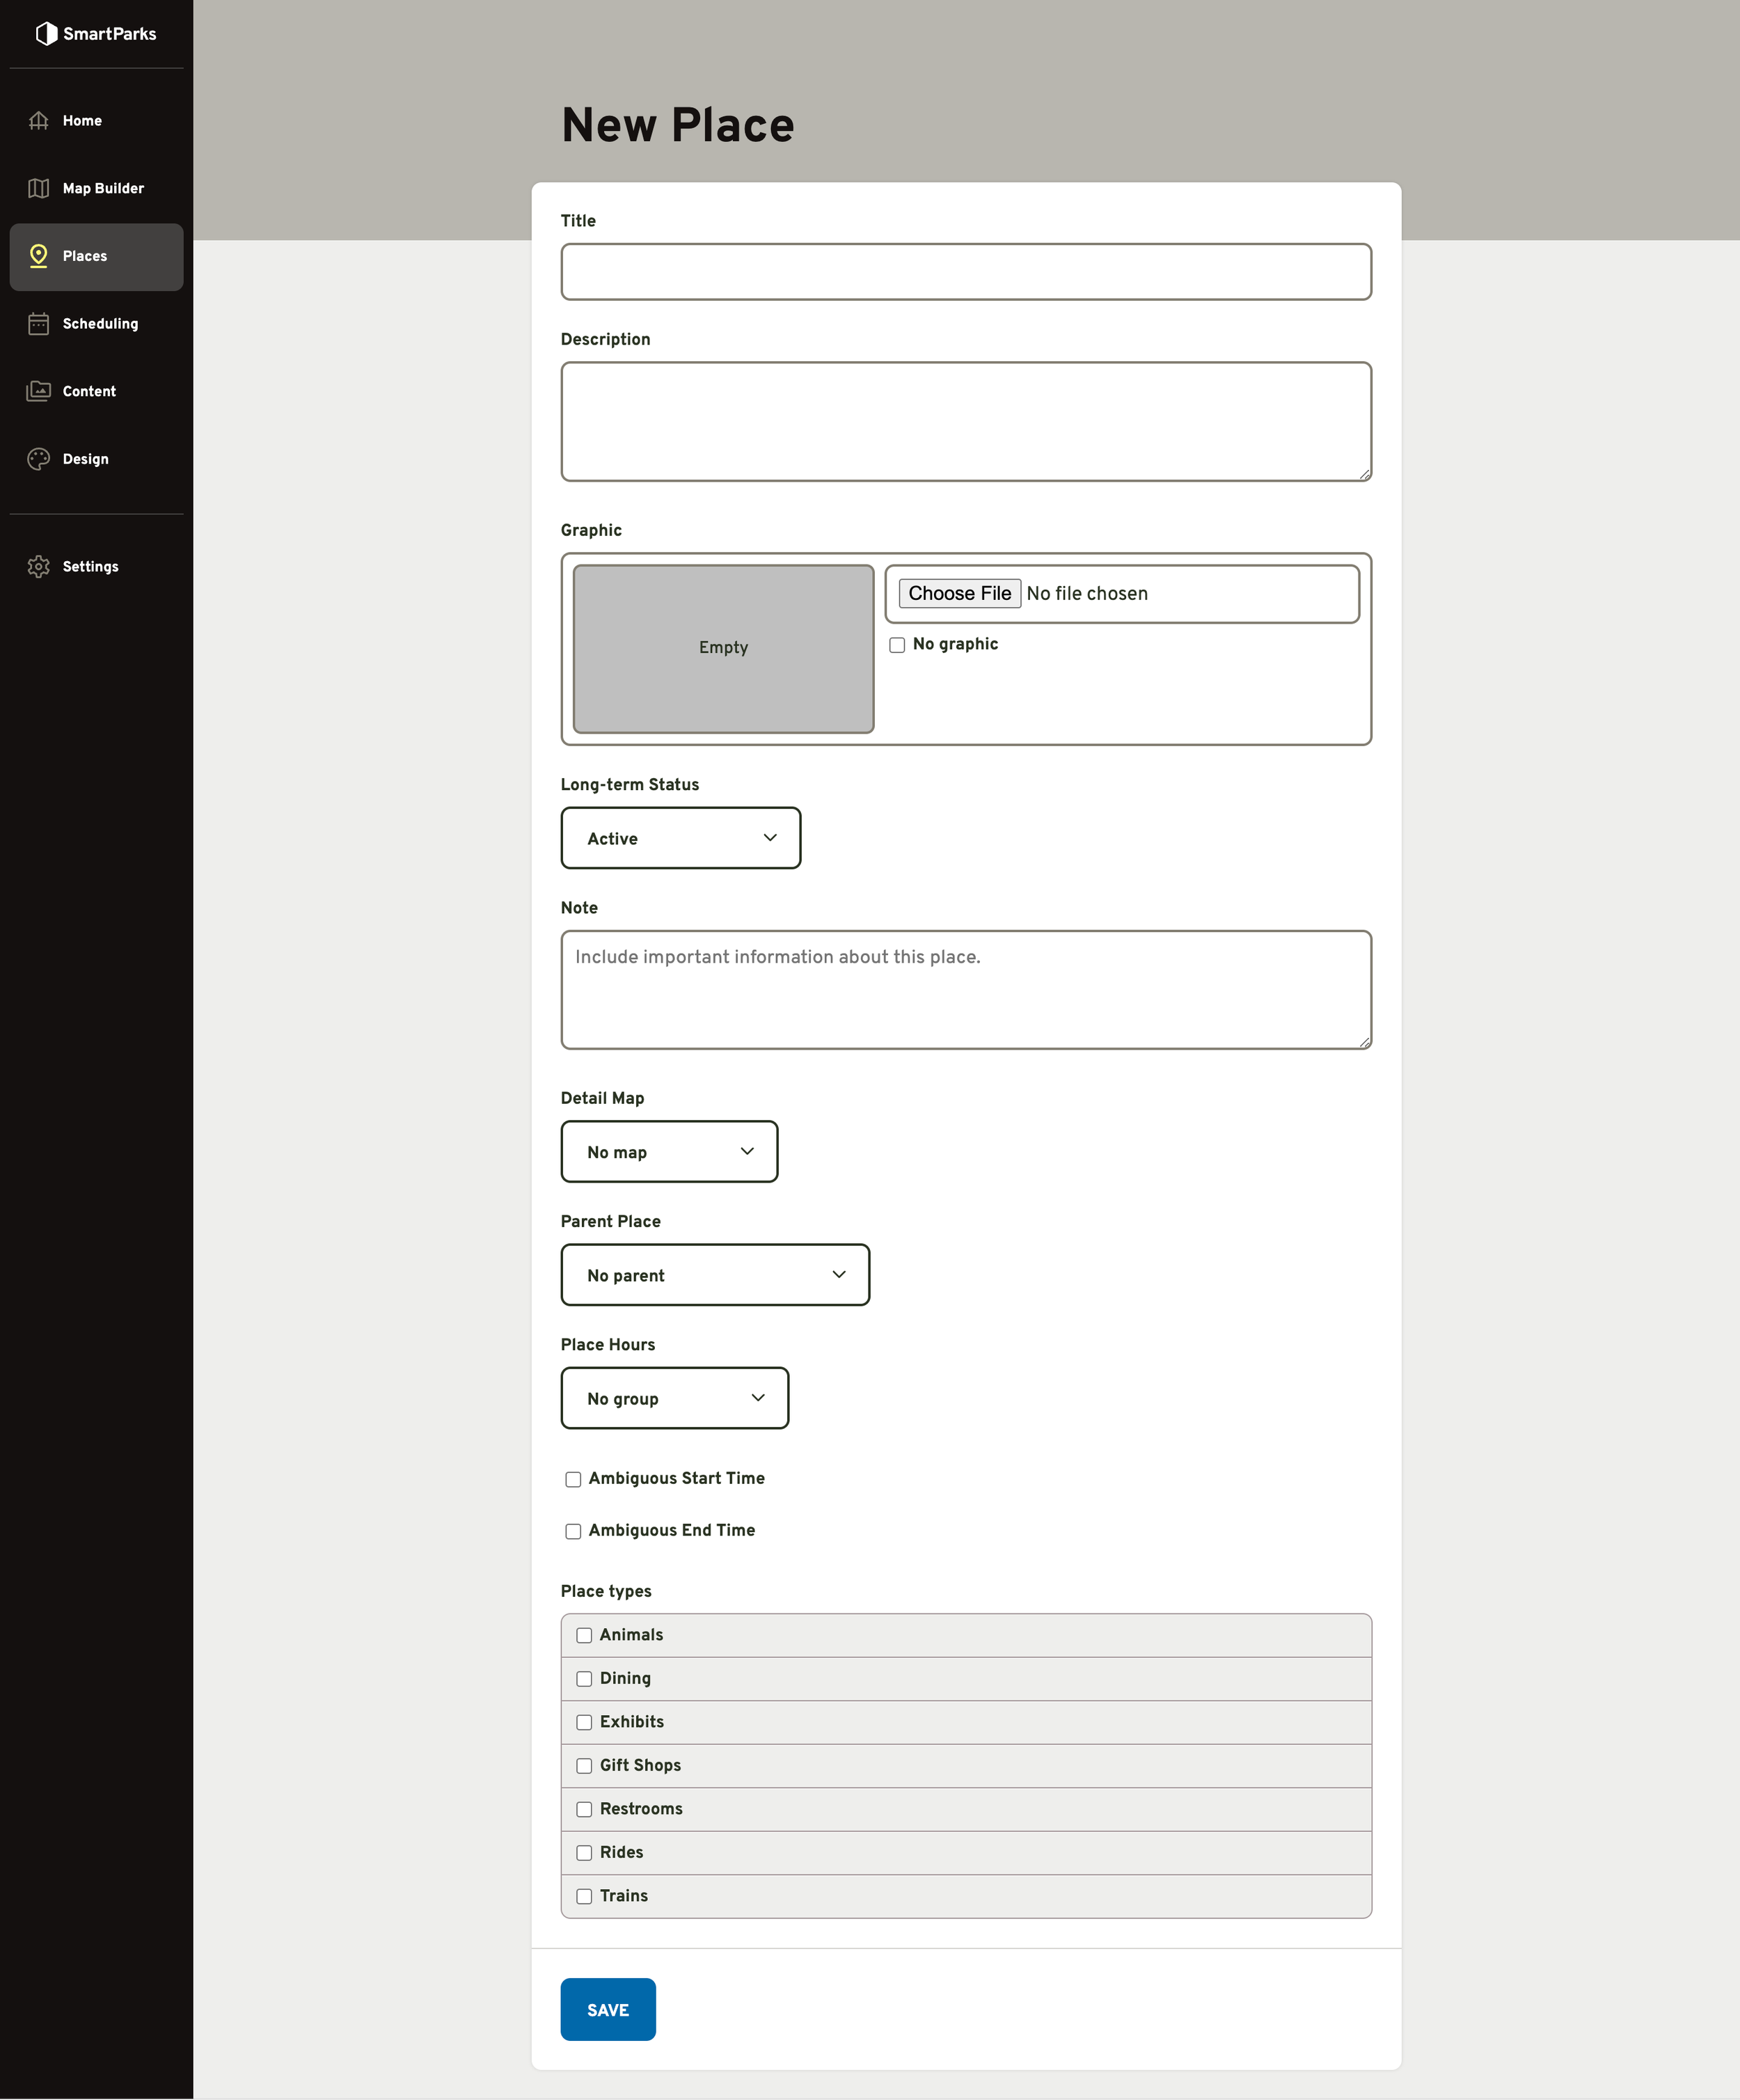Toggle the Rides place type checkbox
Screen dimensions: 1740x2100
click(x=584, y=1853)
